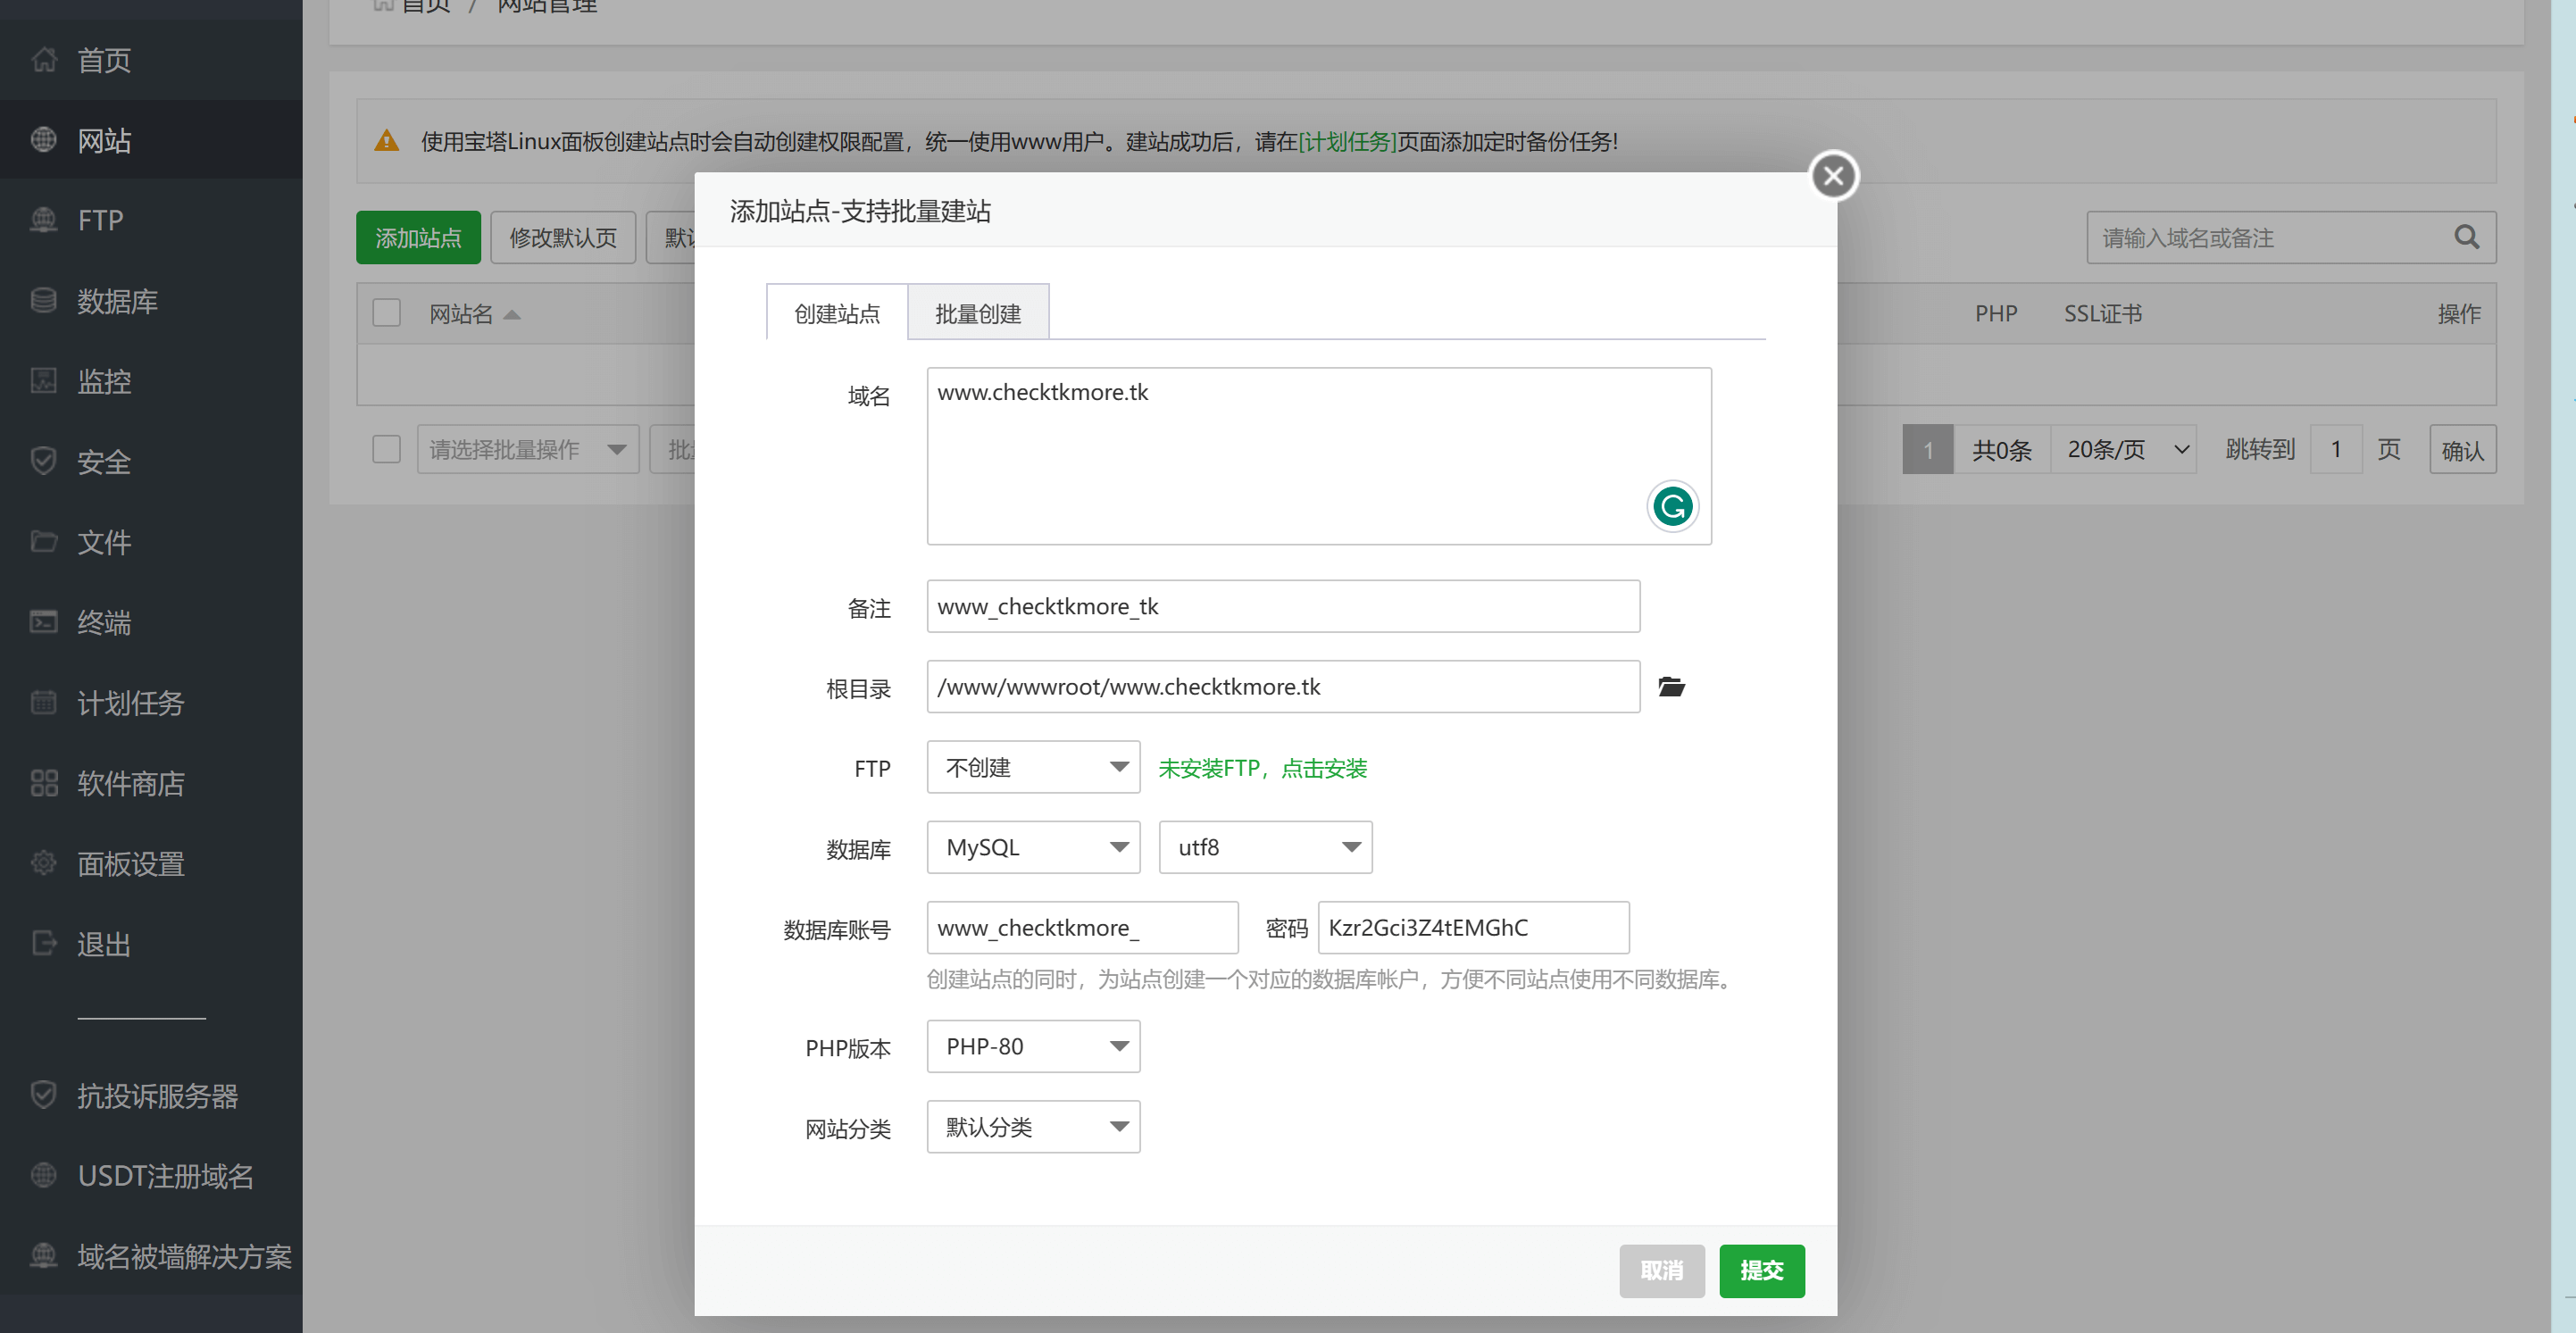Image resolution: width=2576 pixels, height=1333 pixels.
Task: Open the 20条/页 page size dropdown
Action: click(x=2125, y=449)
